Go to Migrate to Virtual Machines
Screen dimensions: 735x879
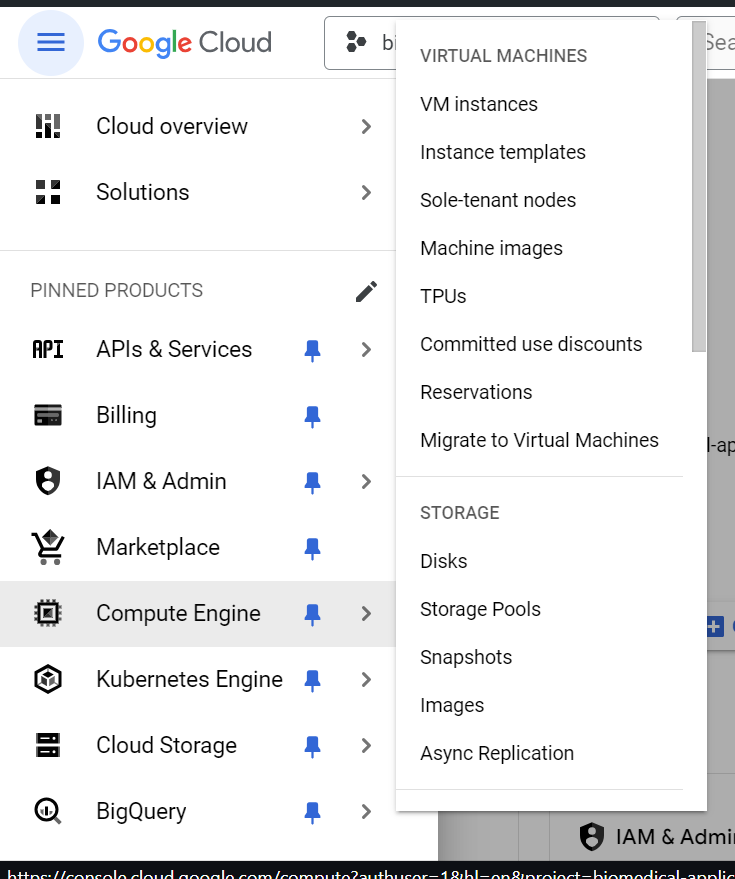click(539, 441)
